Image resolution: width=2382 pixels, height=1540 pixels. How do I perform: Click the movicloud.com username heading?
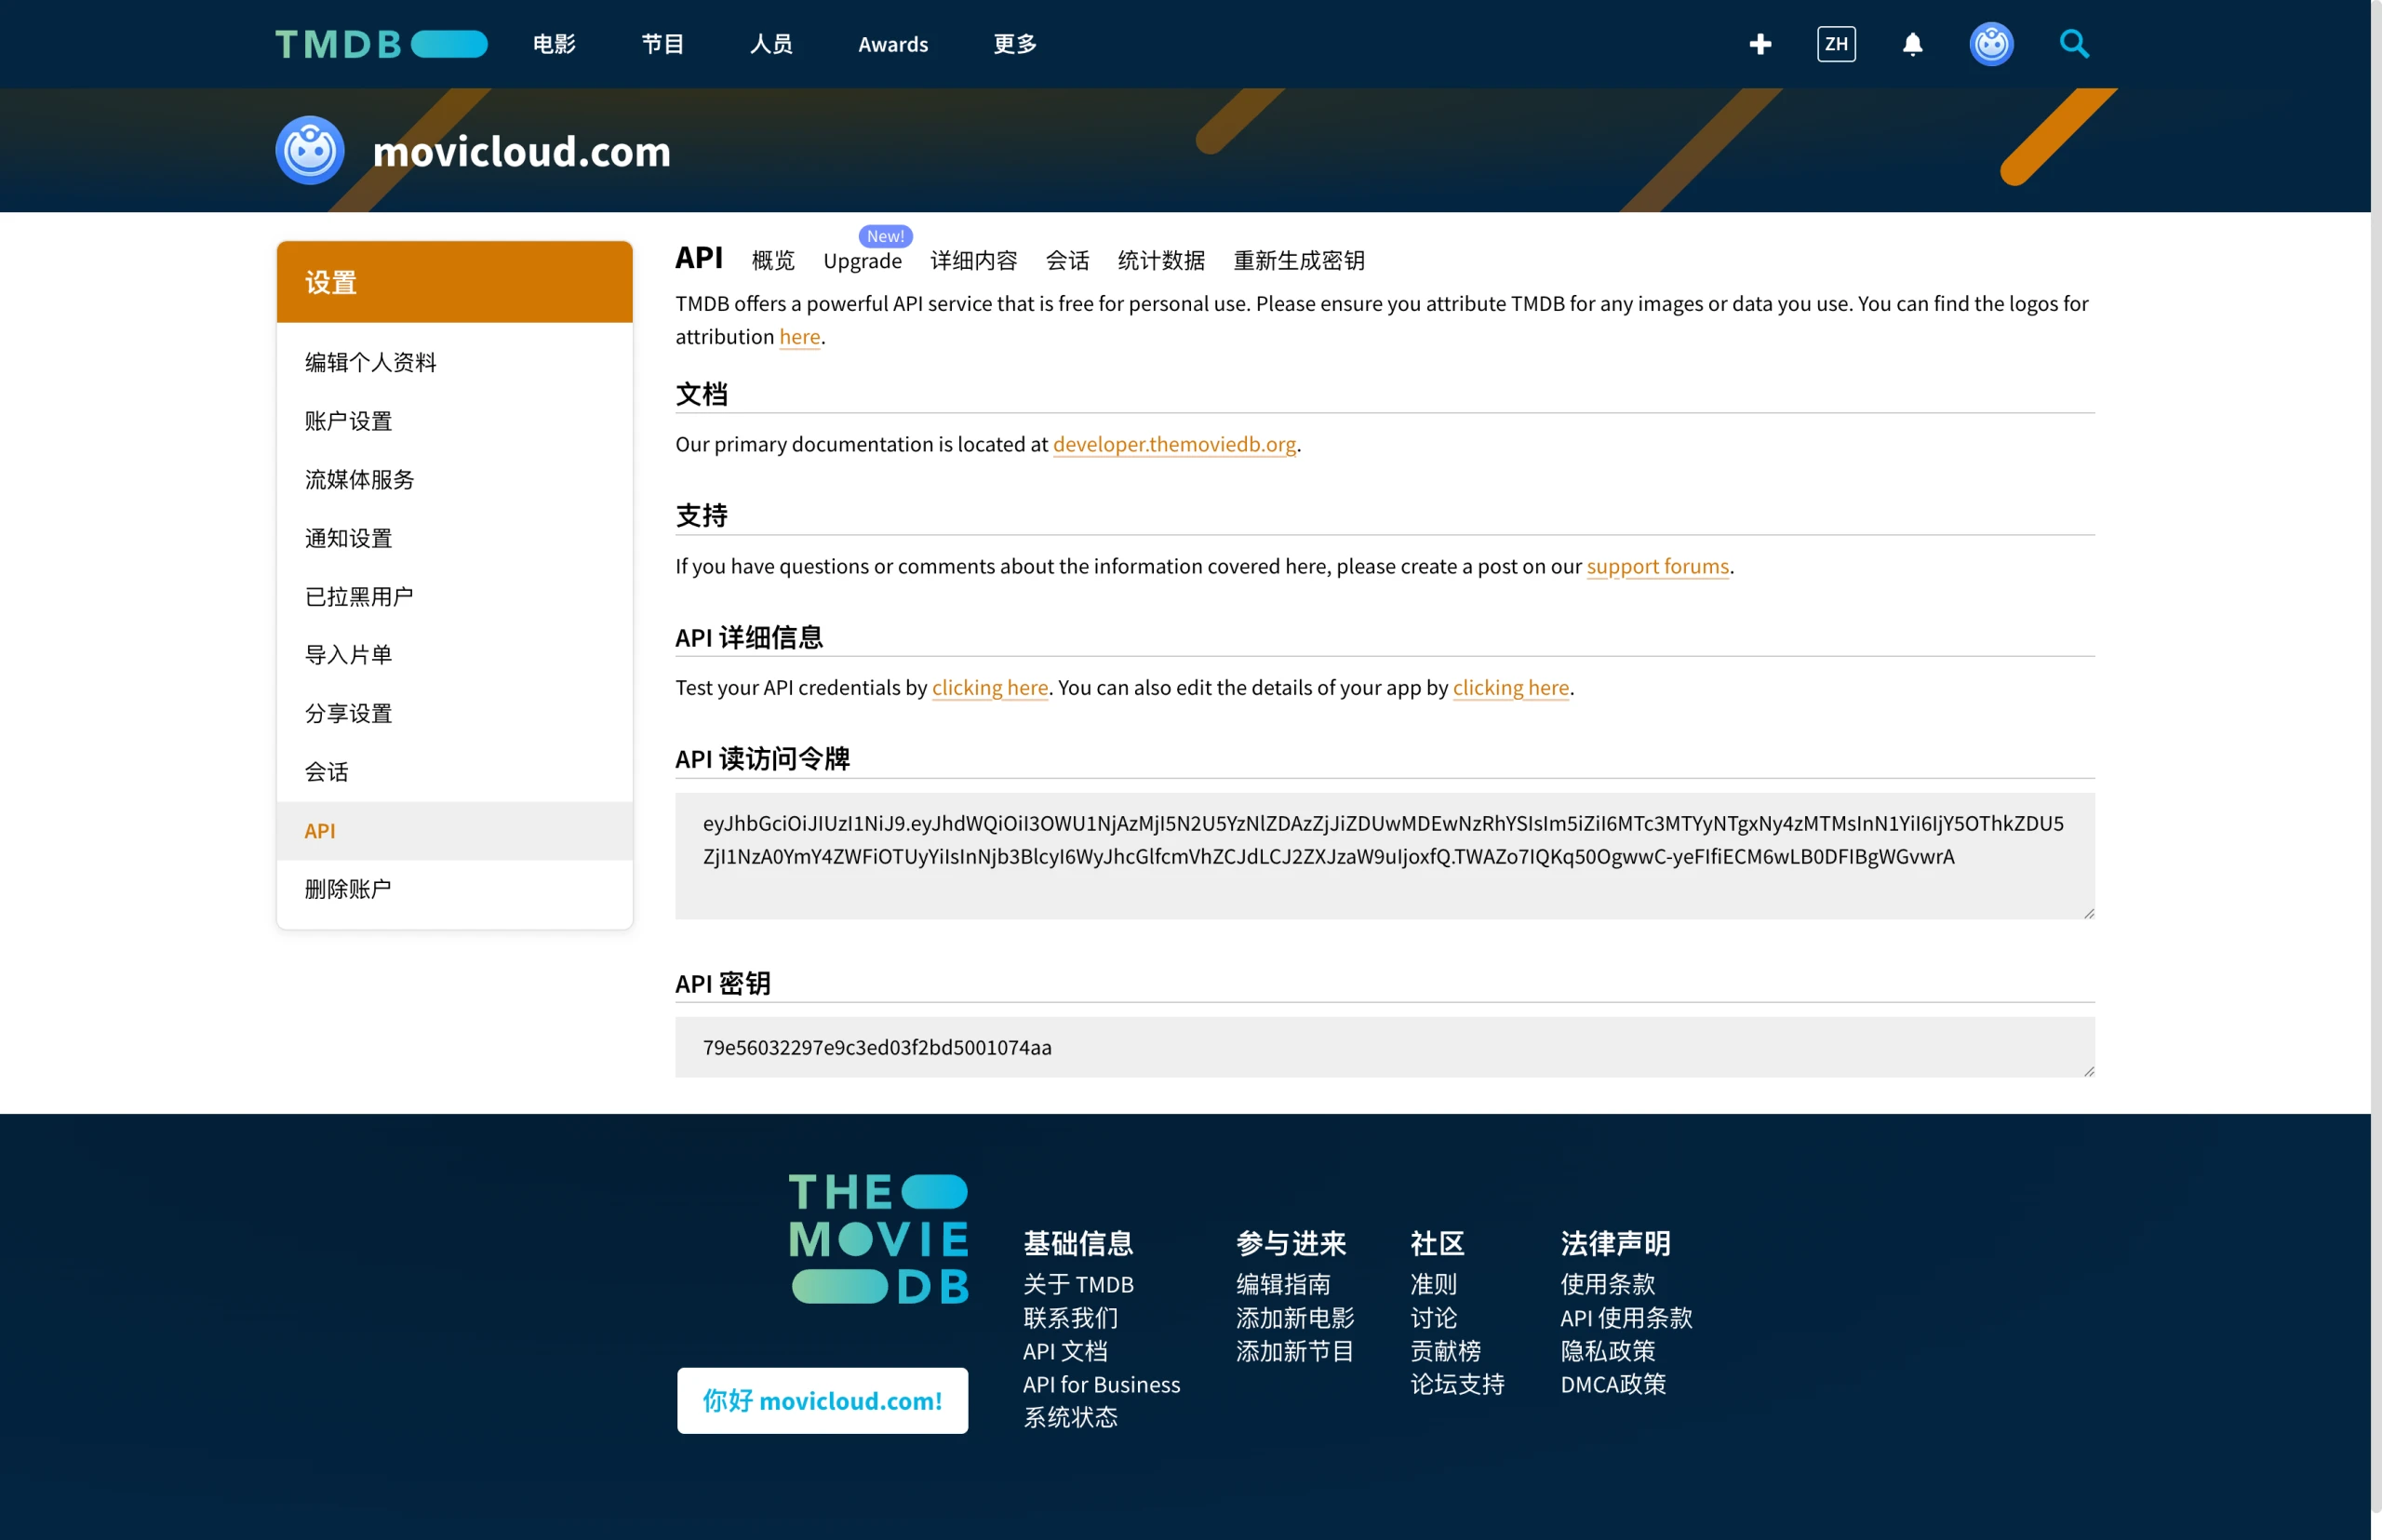tap(521, 151)
